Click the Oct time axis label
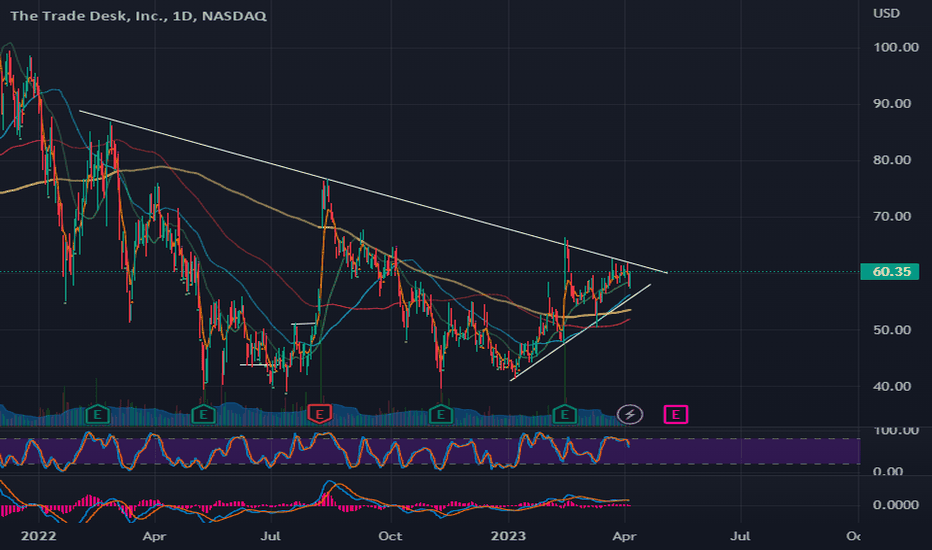The height and width of the screenshot is (550, 932). click(390, 536)
